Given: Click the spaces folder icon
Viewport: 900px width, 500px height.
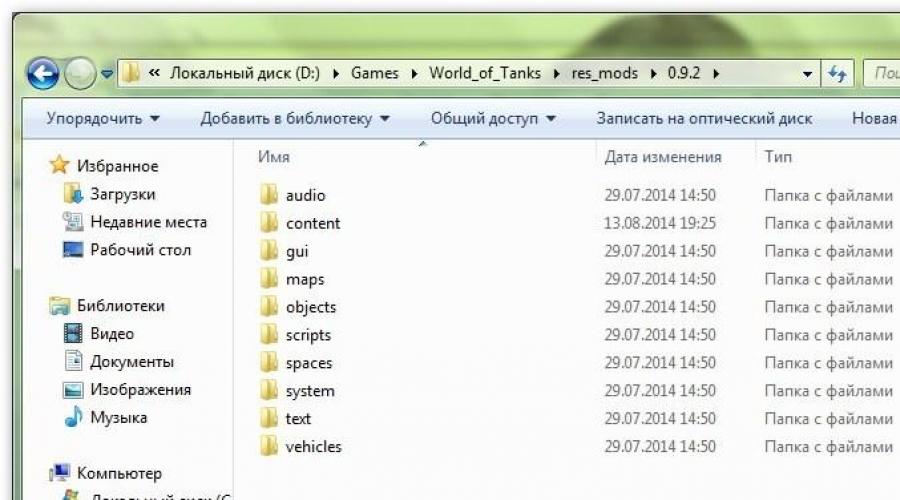Looking at the screenshot, I should coord(269,362).
